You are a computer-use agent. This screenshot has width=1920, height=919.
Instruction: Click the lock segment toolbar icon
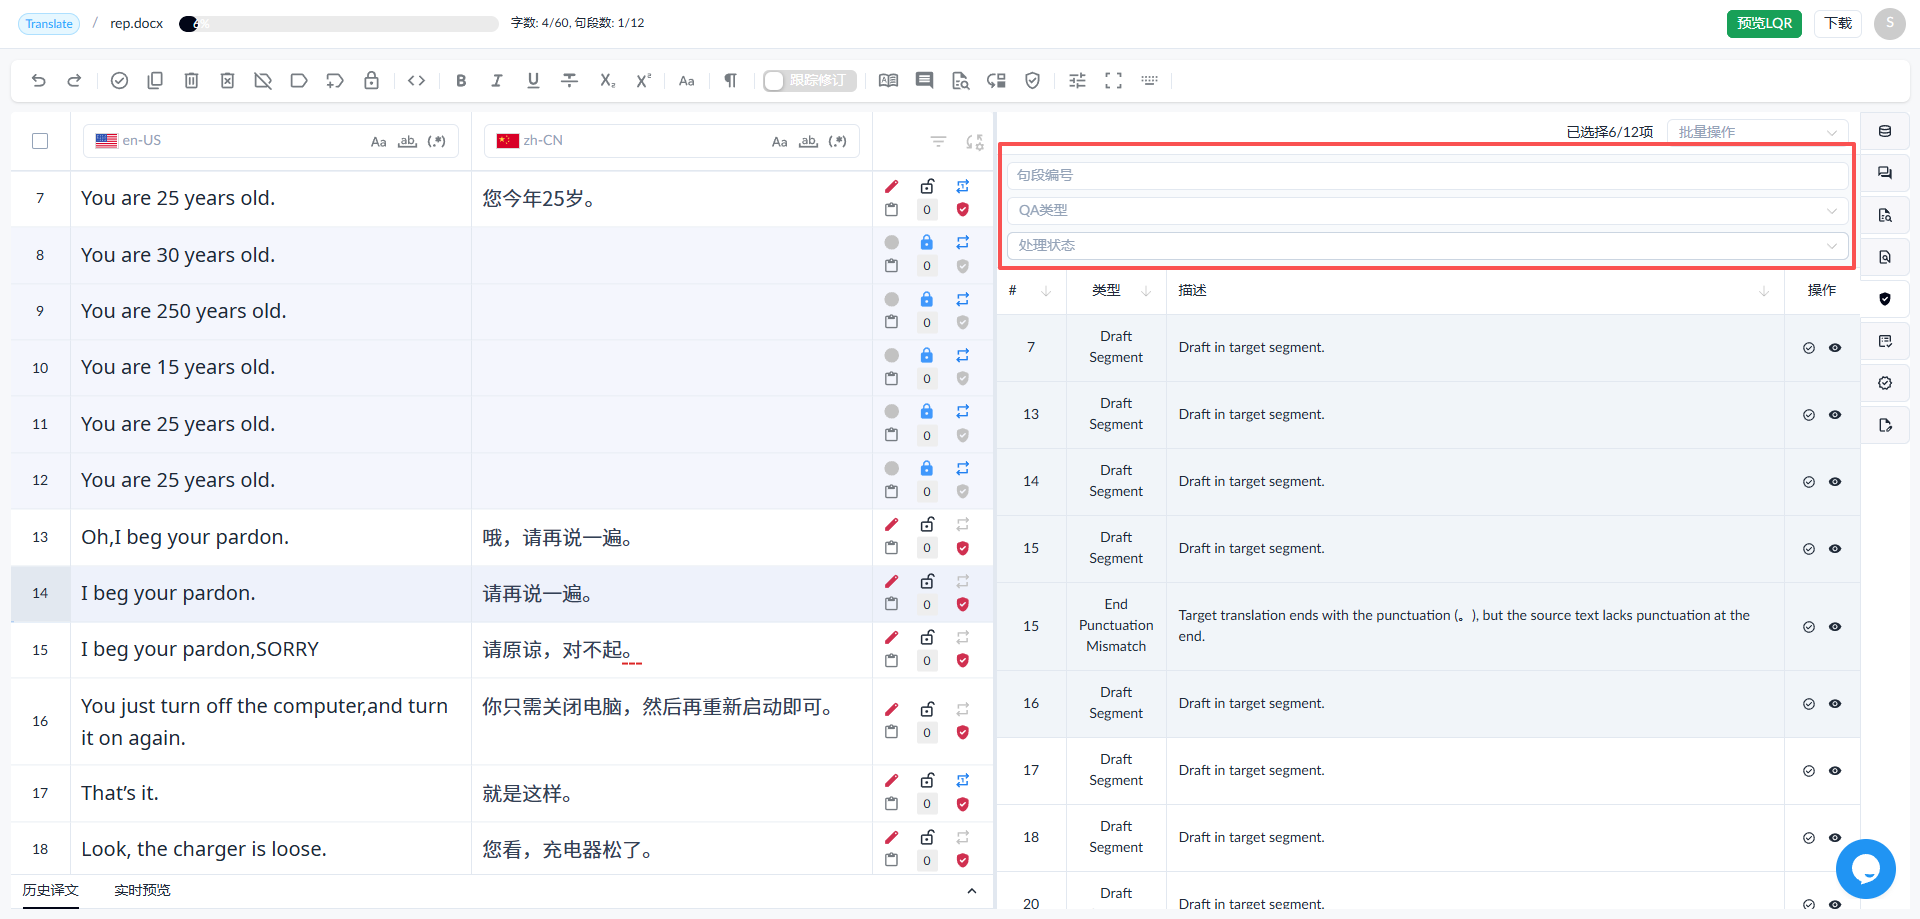tap(371, 81)
